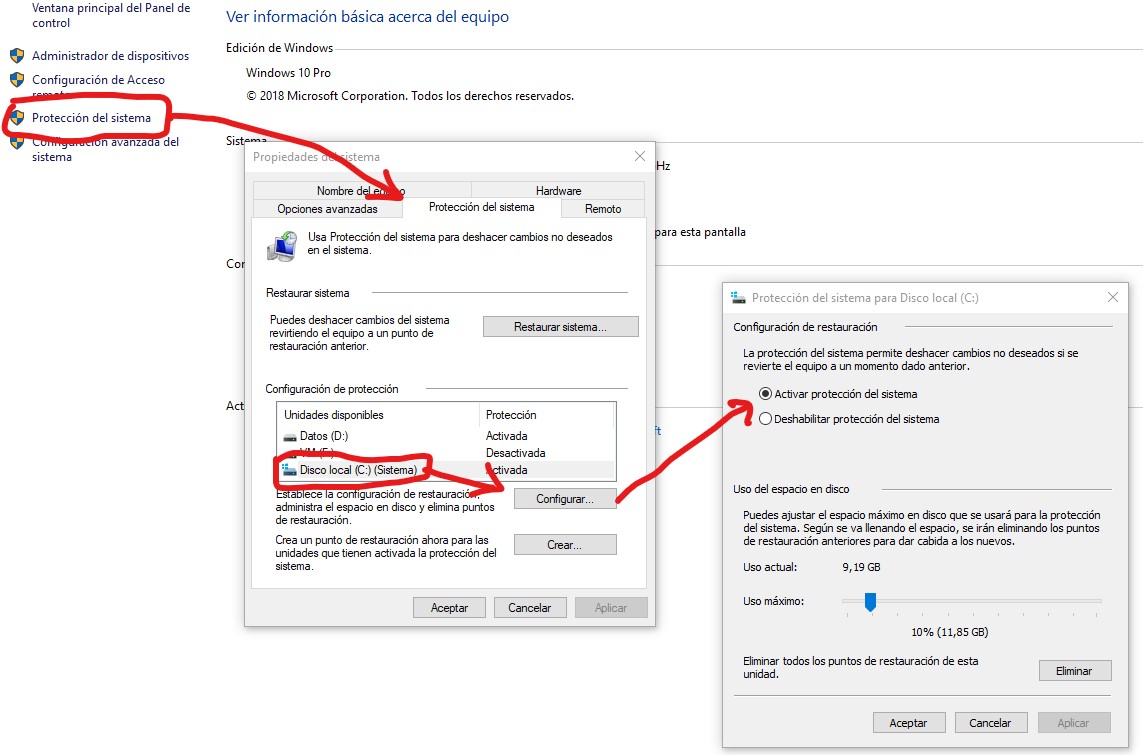Viewport: 1143px width, 755px height.
Task: Select Disco local (C:) (Sistema) row
Action: coord(446,470)
